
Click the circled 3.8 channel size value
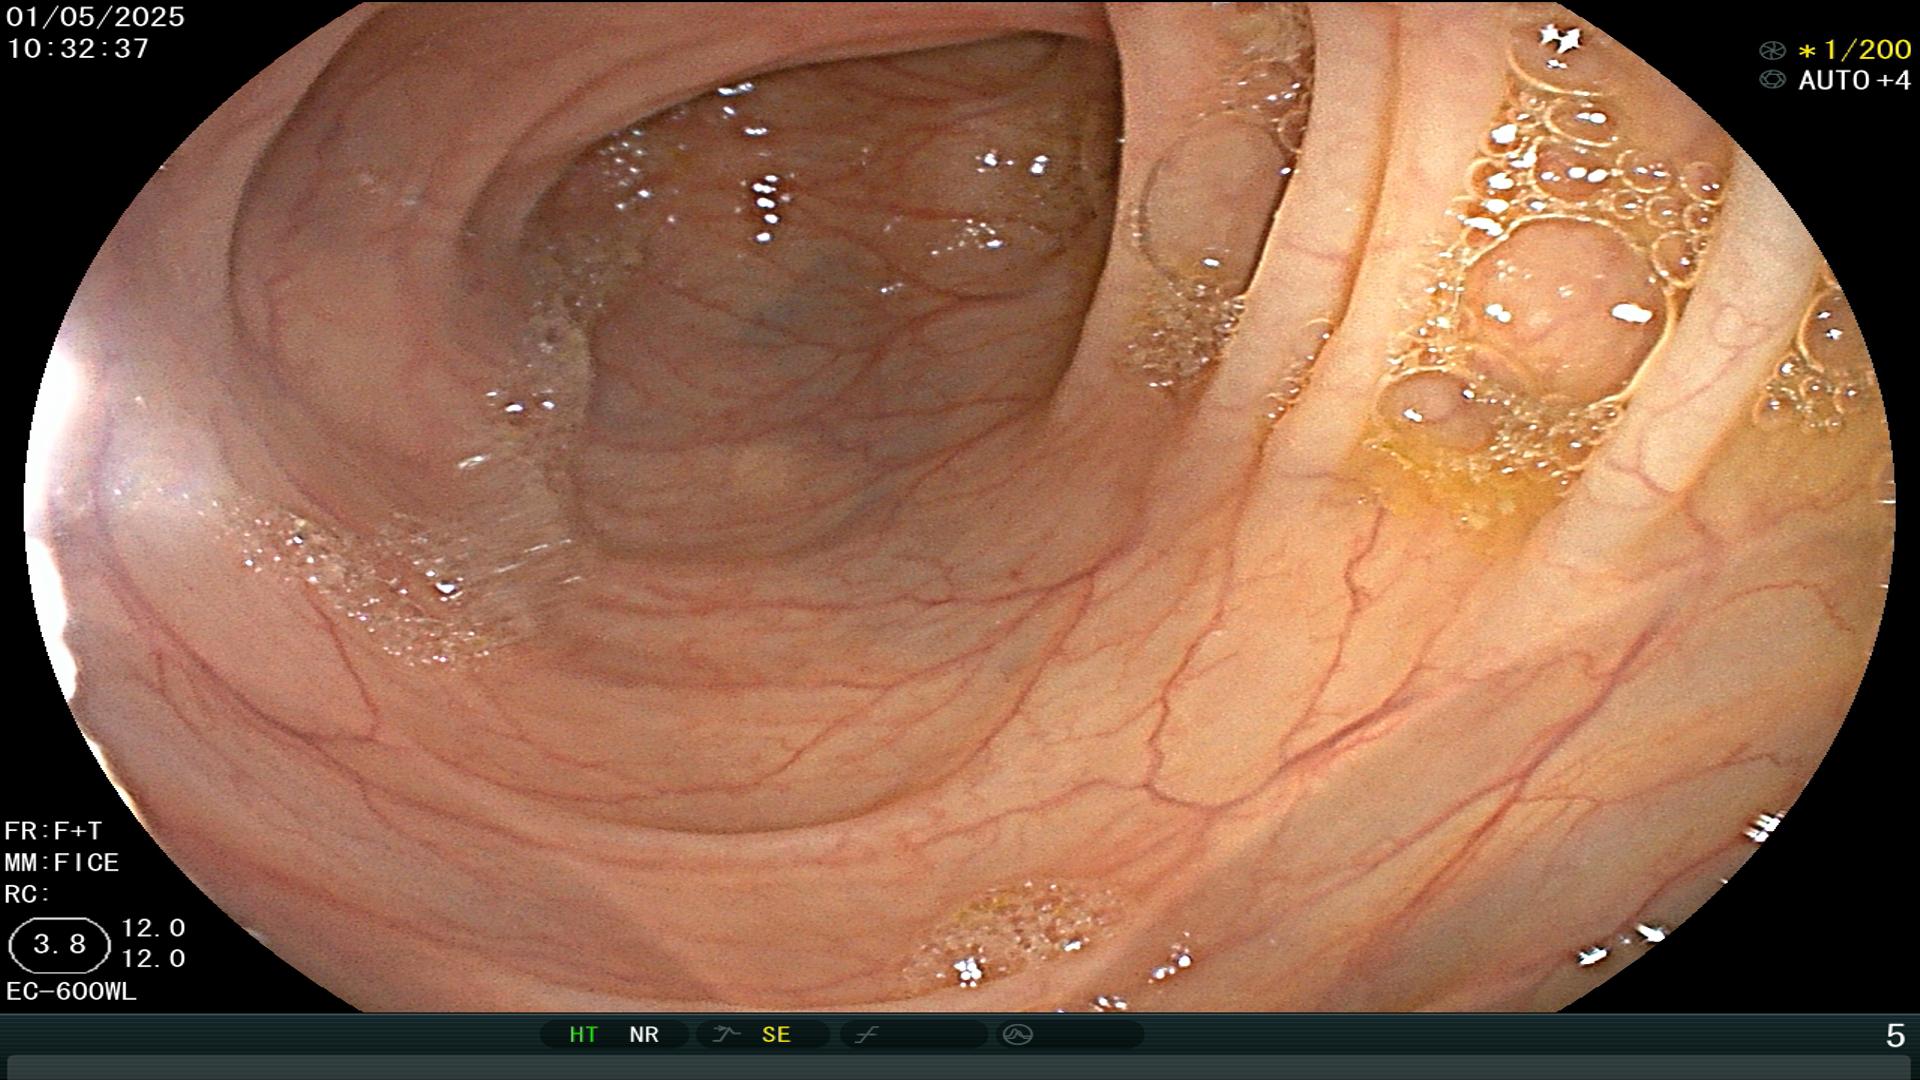[x=59, y=945]
